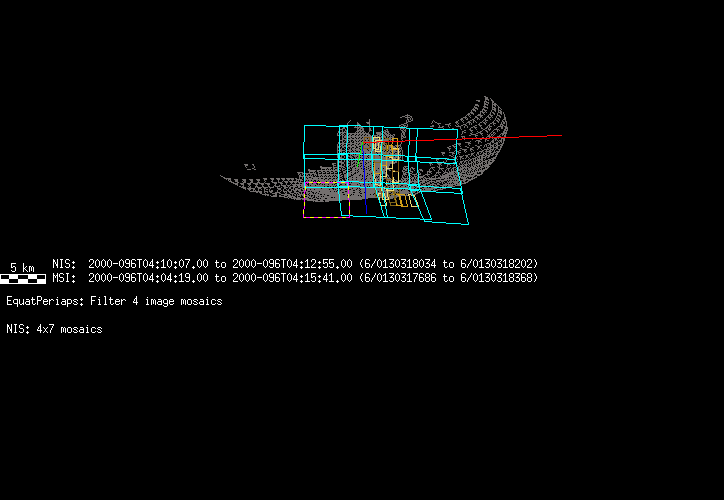Click the blue vertical axis line
The image size is (724, 500).
tap(365, 179)
